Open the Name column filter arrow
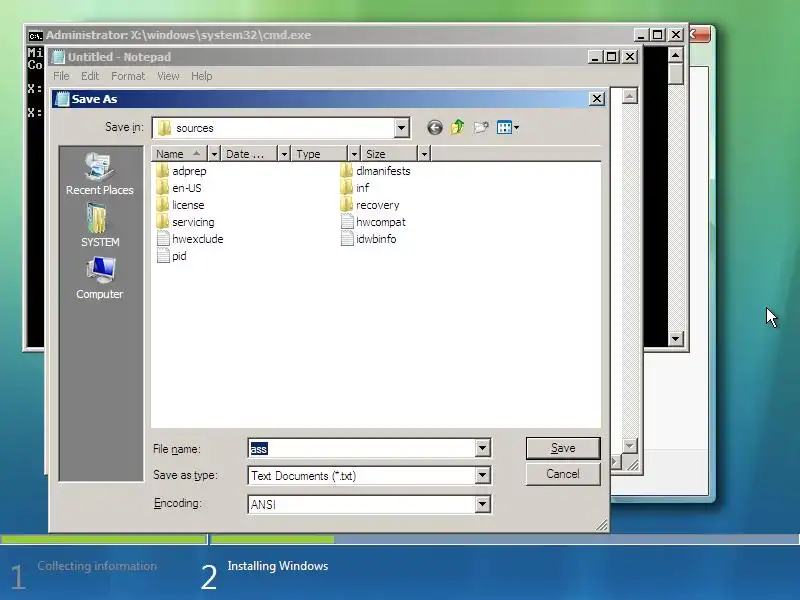This screenshot has width=800, height=600. click(x=214, y=154)
